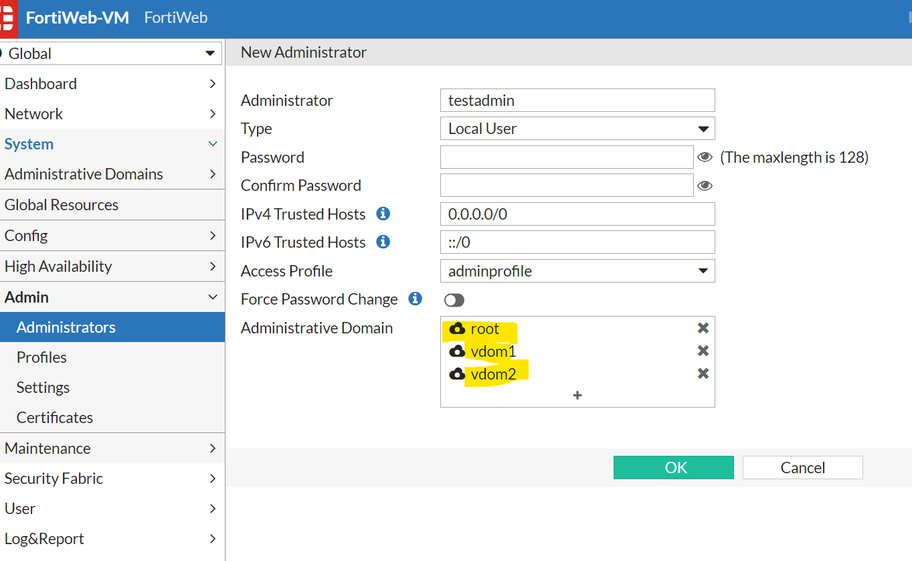Viewport: 912px width, 561px height.
Task: Cancel creating the new administrator
Action: [802, 467]
